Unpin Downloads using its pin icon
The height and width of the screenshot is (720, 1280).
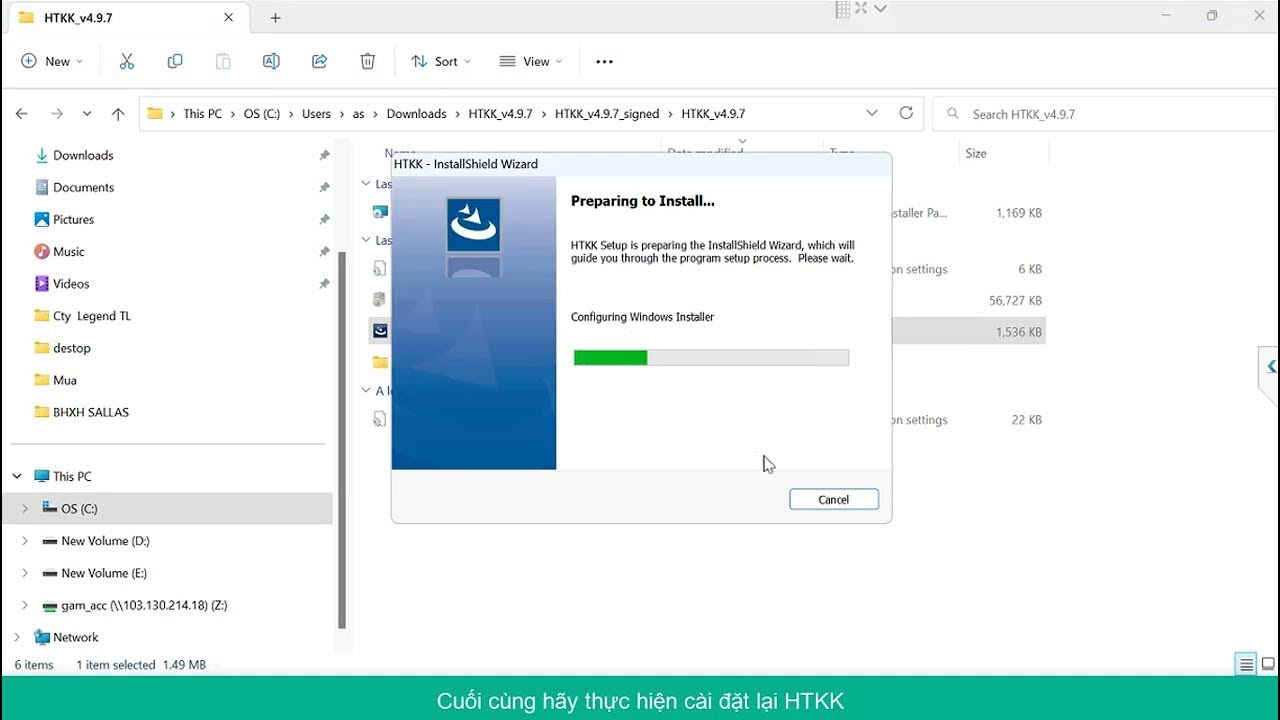tap(324, 155)
